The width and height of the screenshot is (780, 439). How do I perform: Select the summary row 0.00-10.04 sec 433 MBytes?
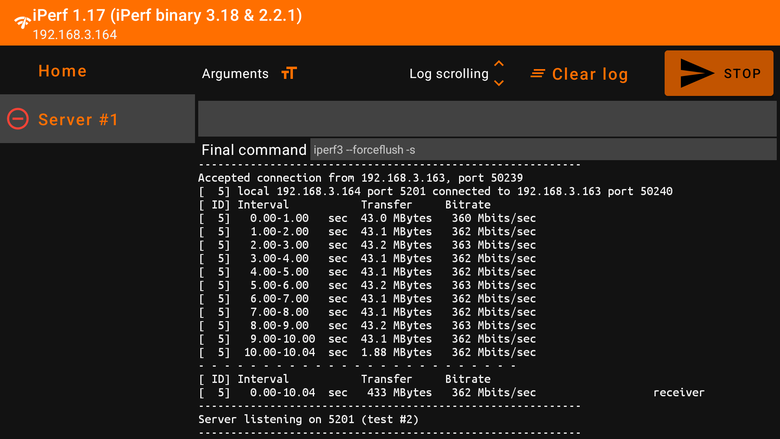coord(451,392)
